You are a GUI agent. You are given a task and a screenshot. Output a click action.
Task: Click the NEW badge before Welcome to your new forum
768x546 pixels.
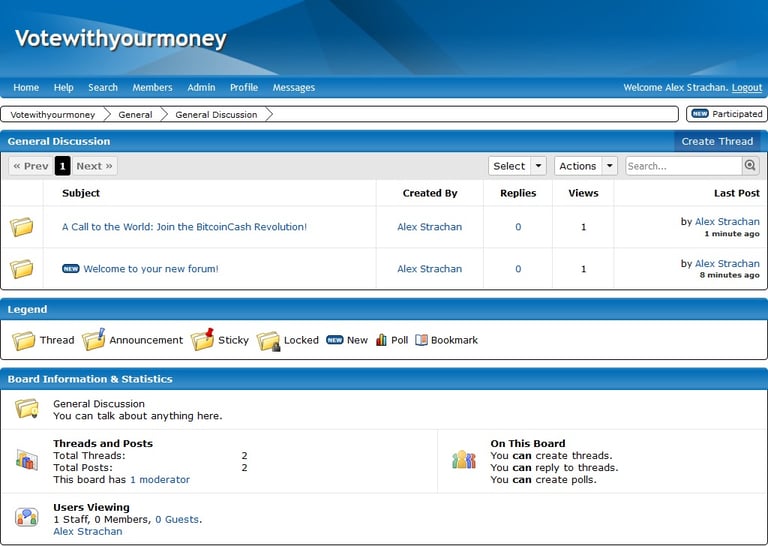coord(71,268)
